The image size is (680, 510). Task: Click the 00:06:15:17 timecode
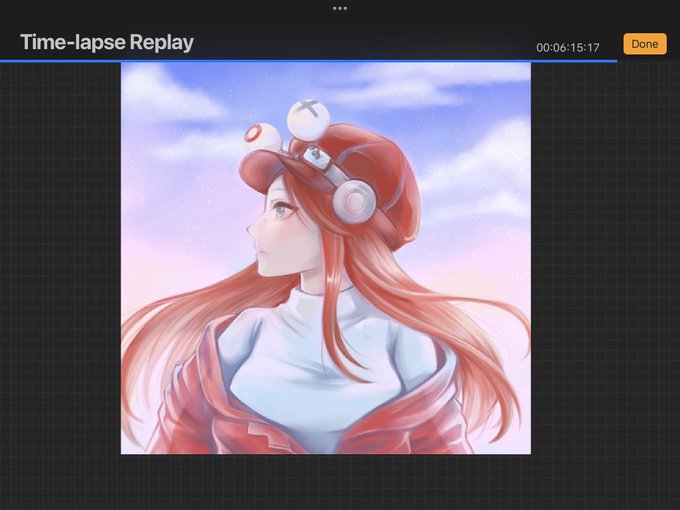[568, 47]
